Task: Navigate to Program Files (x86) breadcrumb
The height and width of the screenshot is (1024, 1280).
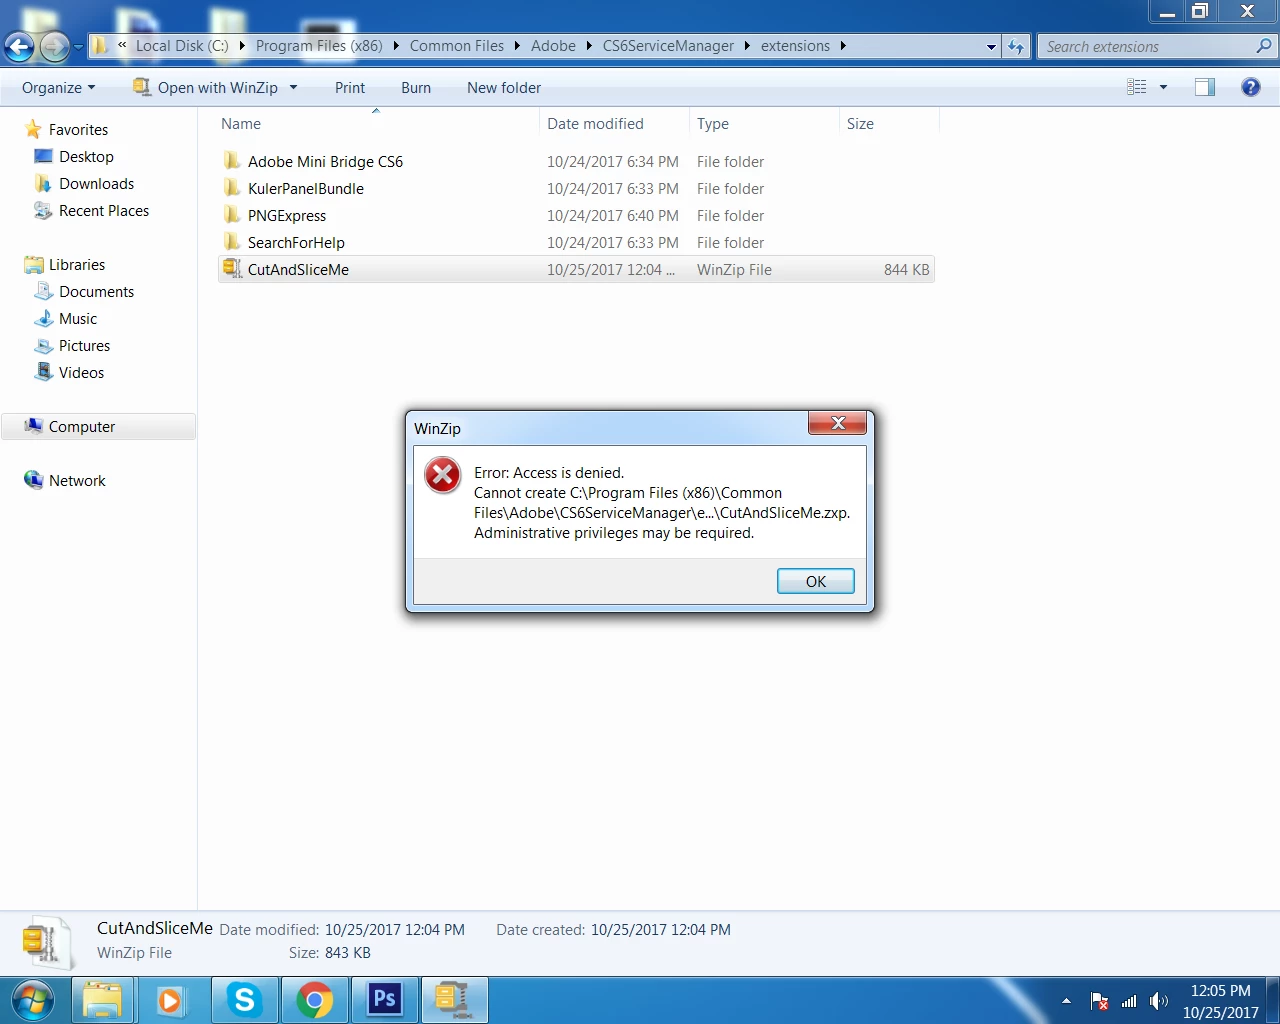Action: [319, 46]
